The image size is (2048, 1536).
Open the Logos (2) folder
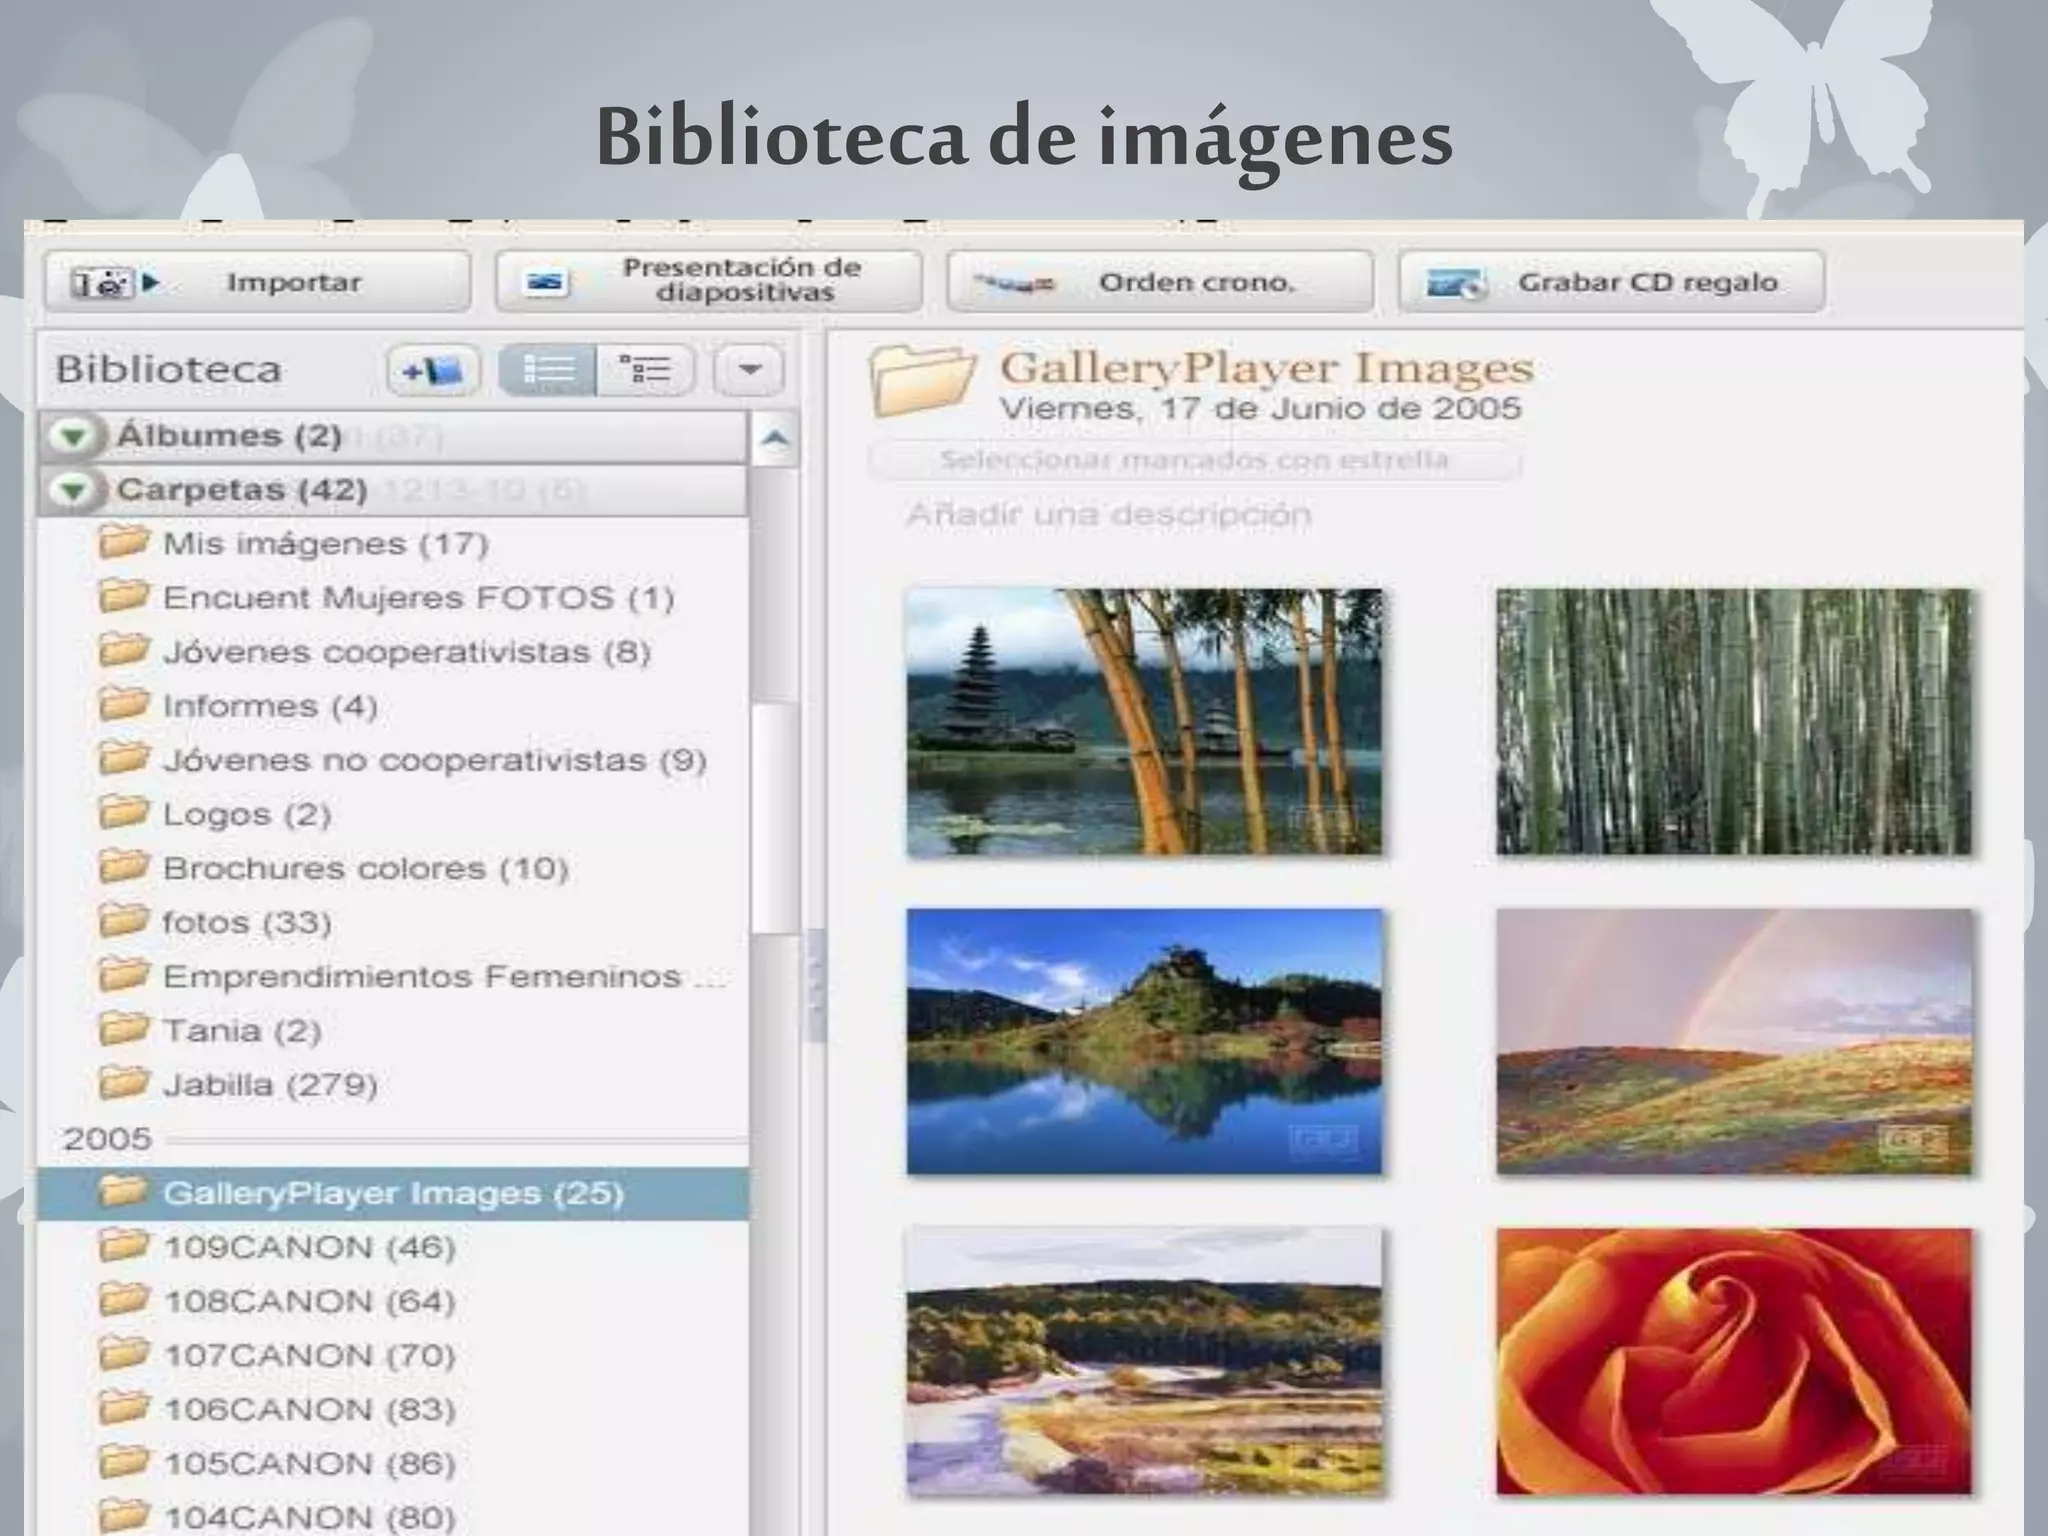point(393,814)
